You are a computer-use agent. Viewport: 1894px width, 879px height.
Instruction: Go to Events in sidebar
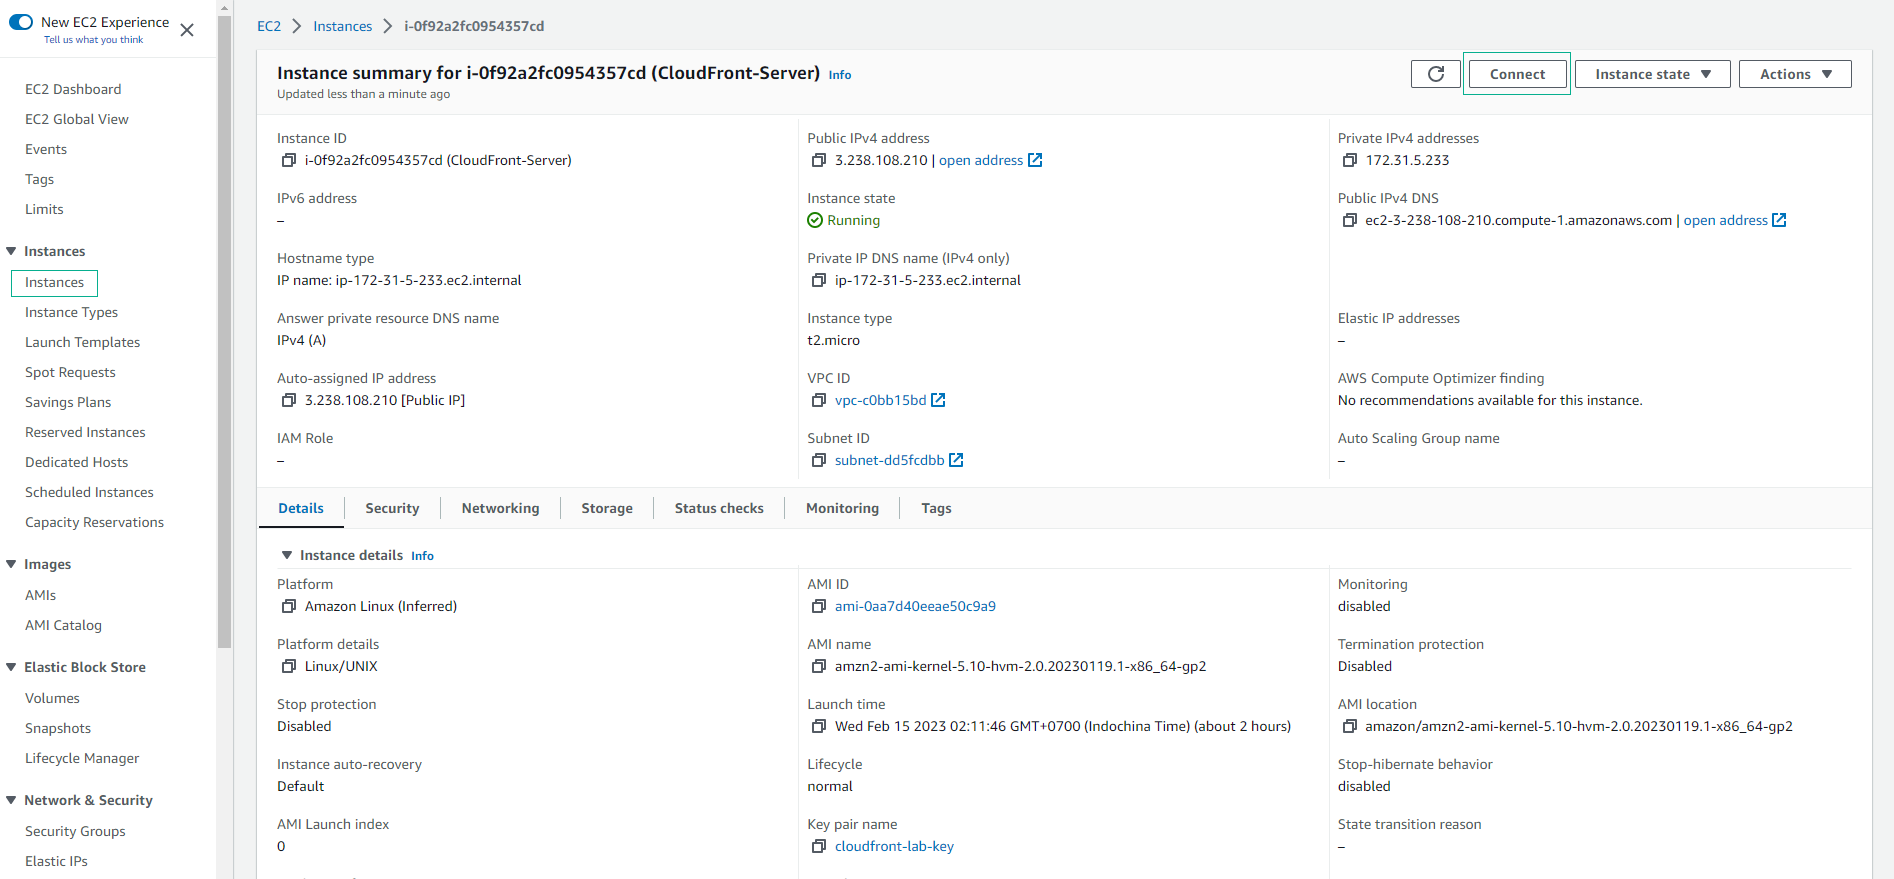[46, 149]
